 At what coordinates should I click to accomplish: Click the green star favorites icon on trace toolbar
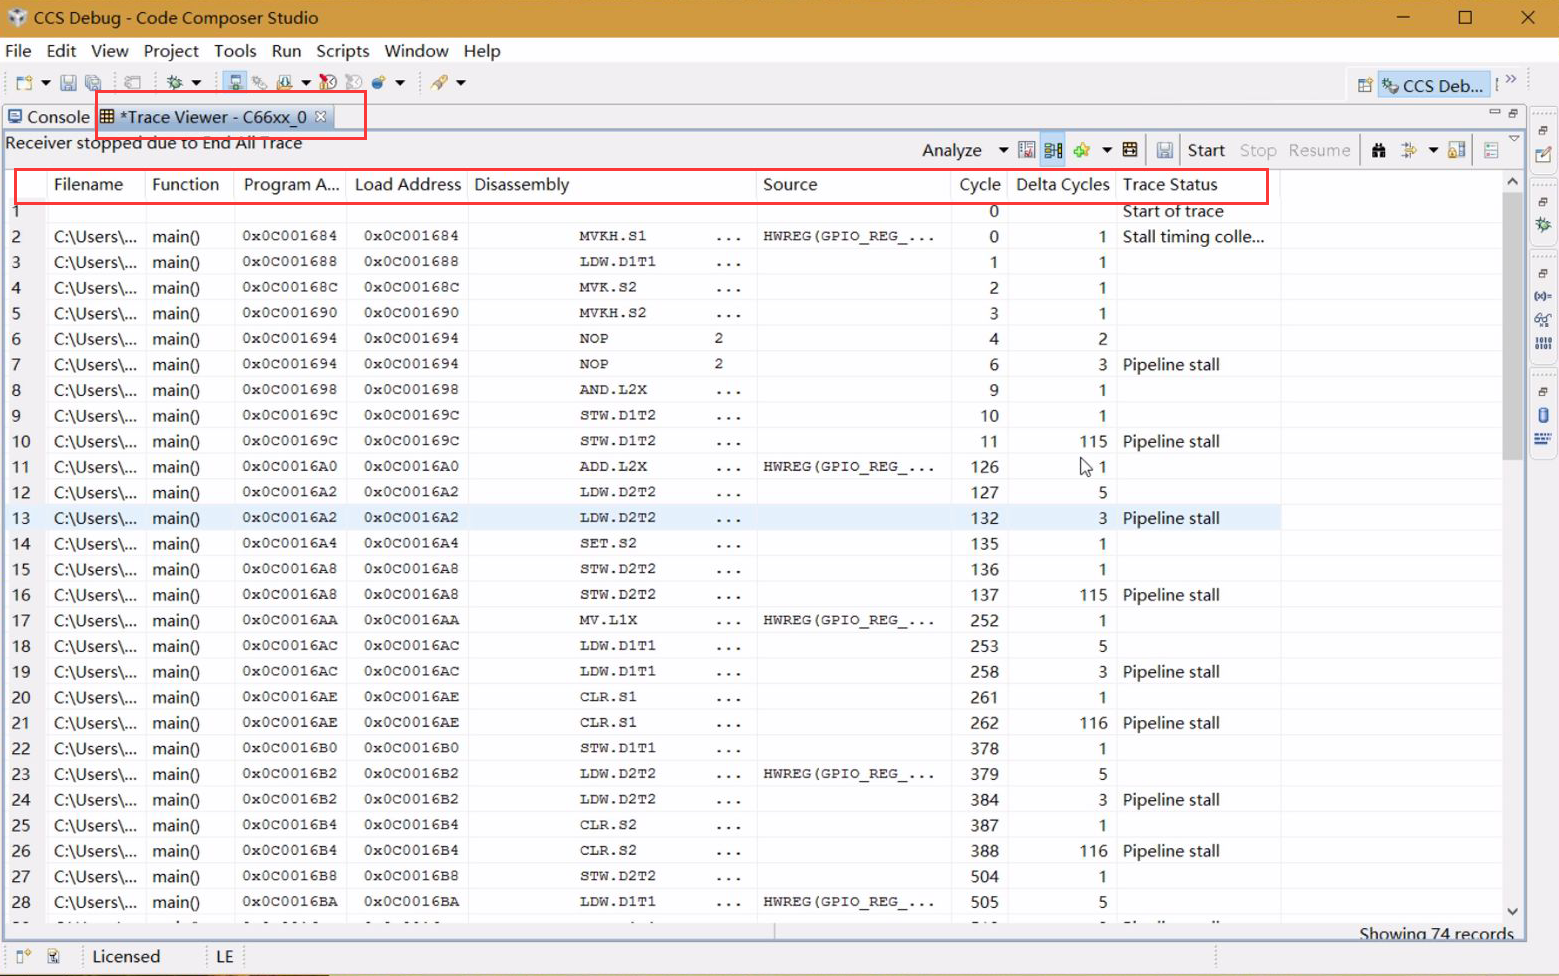[x=1082, y=149]
